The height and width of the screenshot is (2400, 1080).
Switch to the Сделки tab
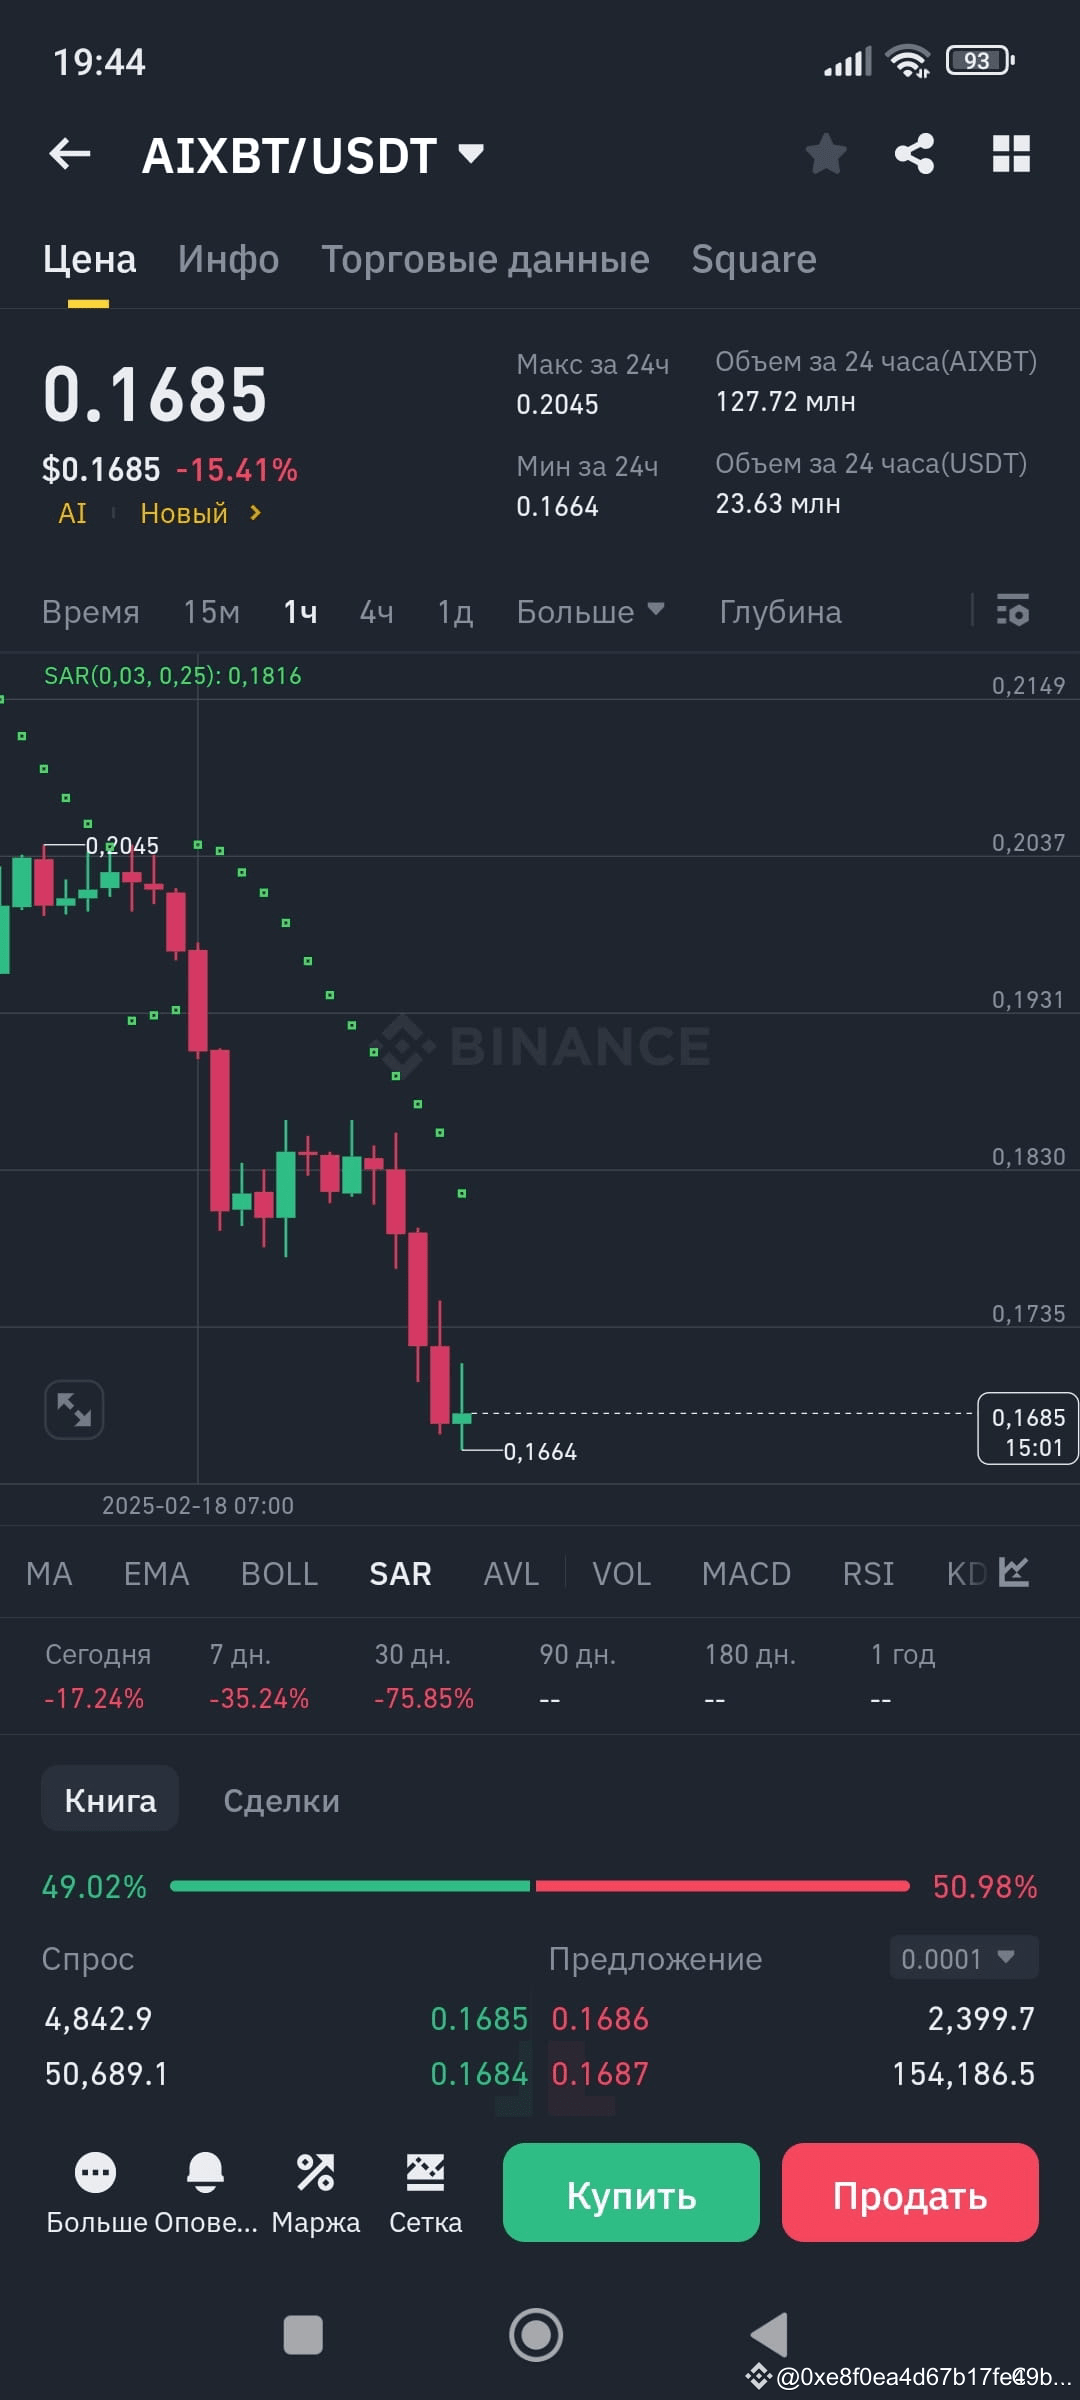pyautogui.click(x=281, y=1798)
